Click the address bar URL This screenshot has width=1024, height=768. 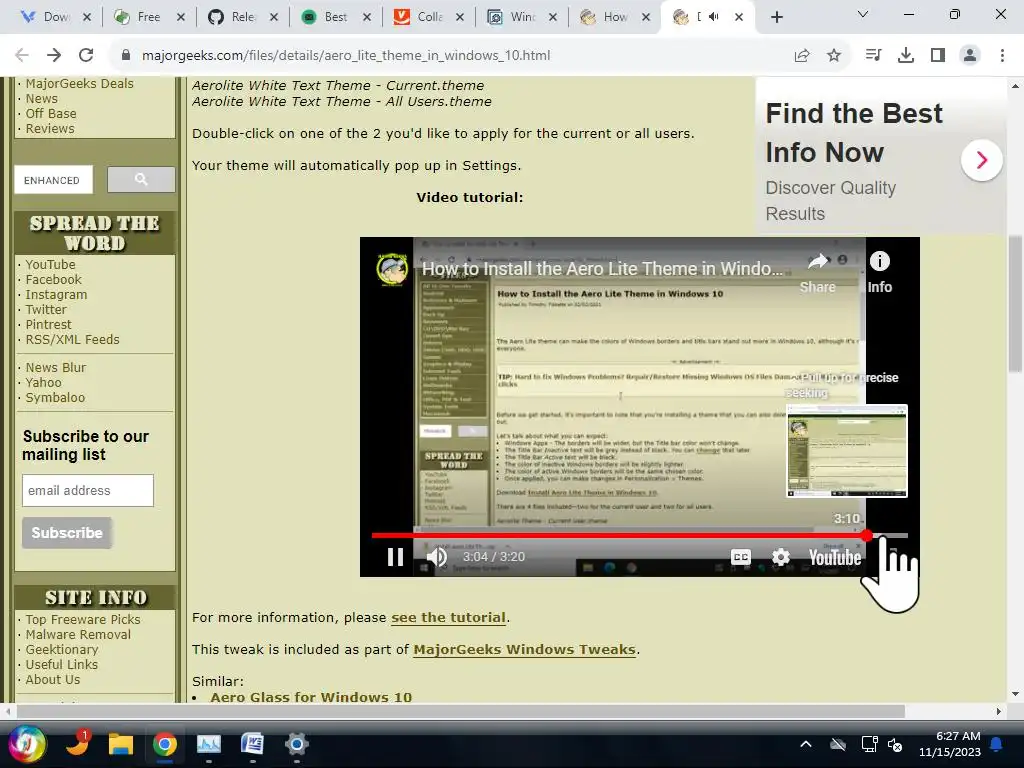[x=346, y=56]
